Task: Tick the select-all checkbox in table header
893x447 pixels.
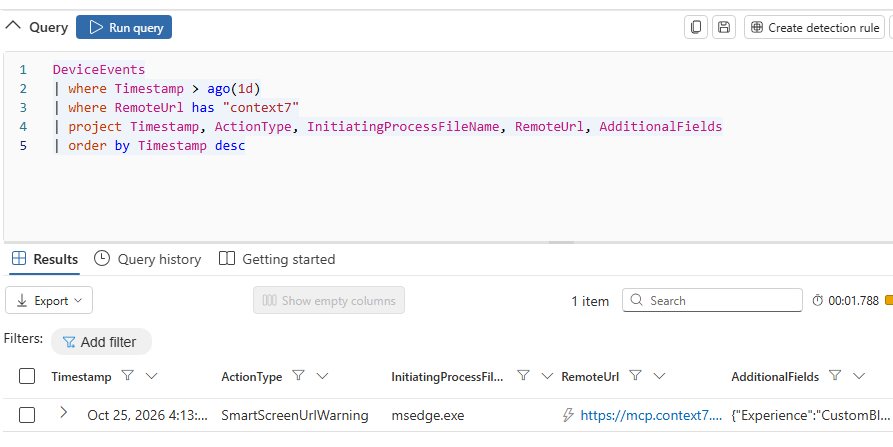Action: pos(27,376)
